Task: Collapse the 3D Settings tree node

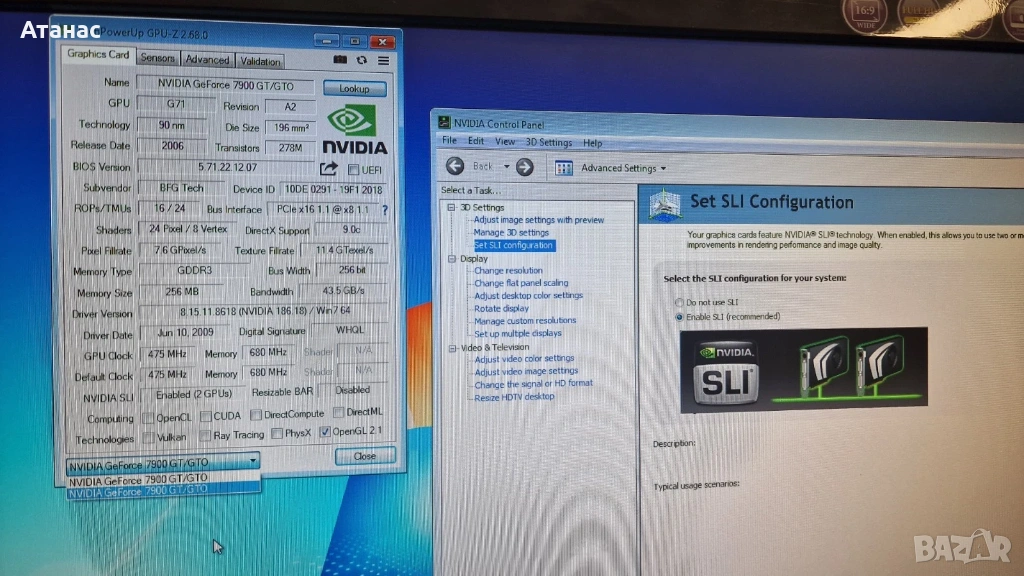Action: point(452,208)
